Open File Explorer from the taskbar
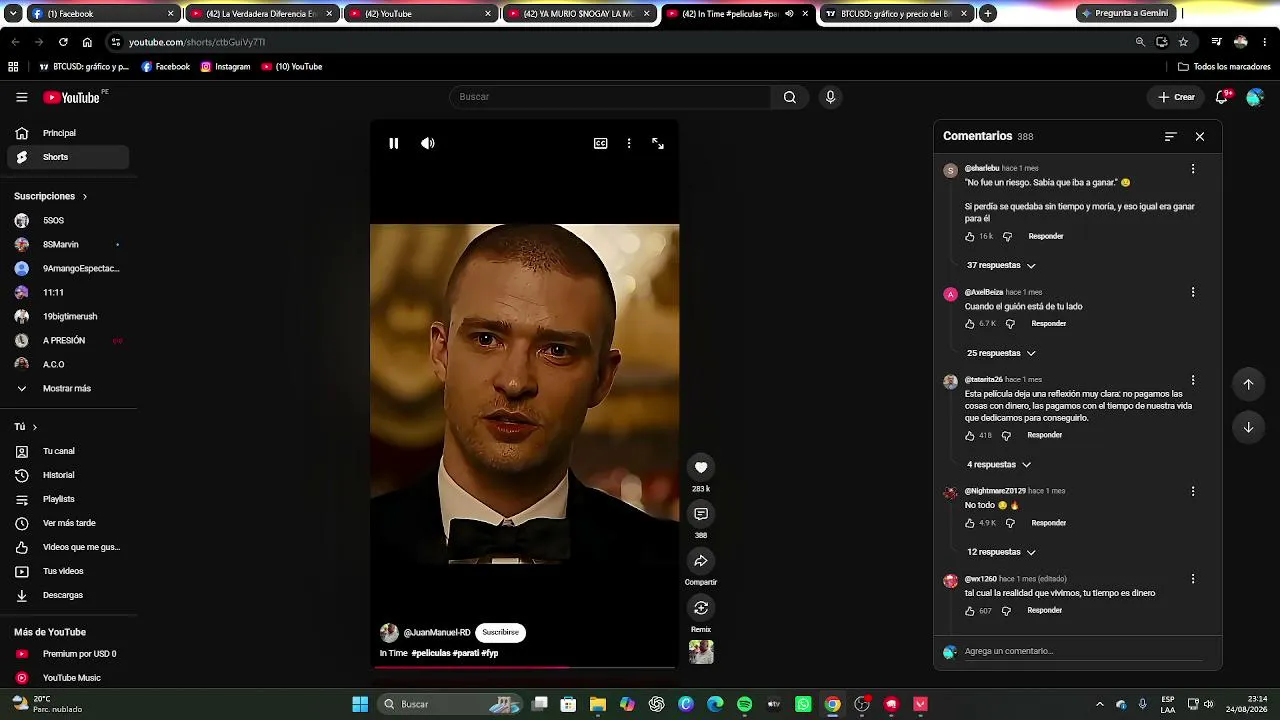The image size is (1280, 720). click(598, 704)
